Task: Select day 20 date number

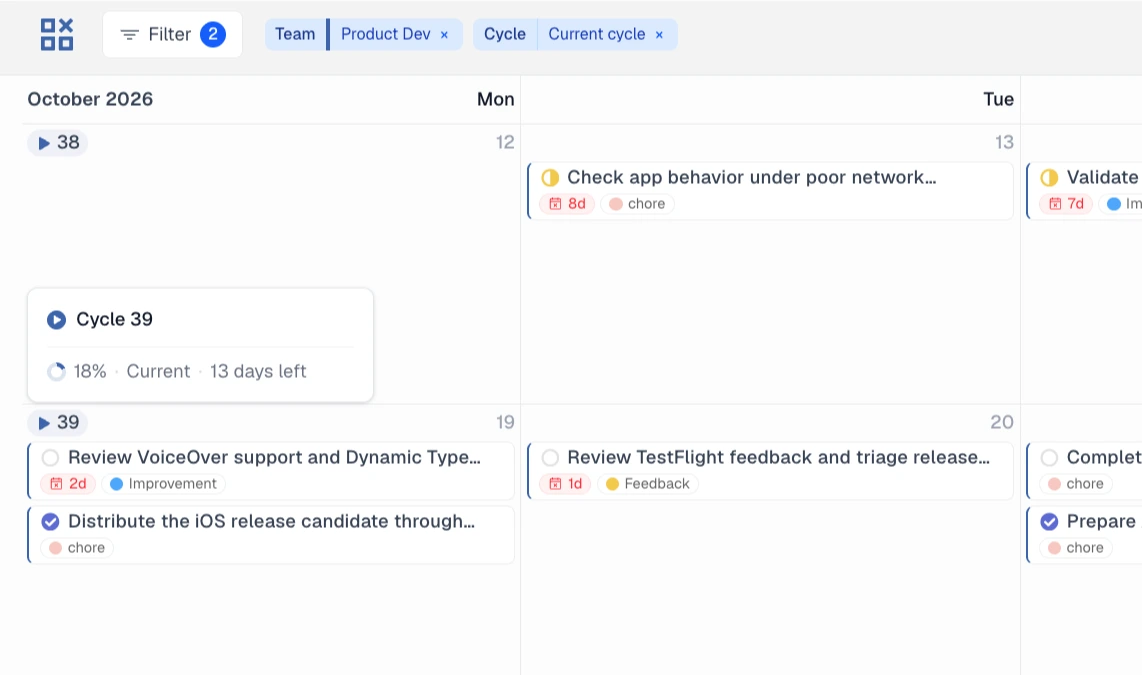Action: point(1002,422)
